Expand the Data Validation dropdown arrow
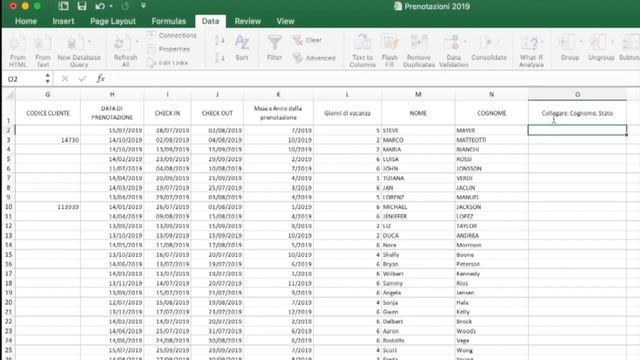This screenshot has height=360, width=640. tap(465, 42)
